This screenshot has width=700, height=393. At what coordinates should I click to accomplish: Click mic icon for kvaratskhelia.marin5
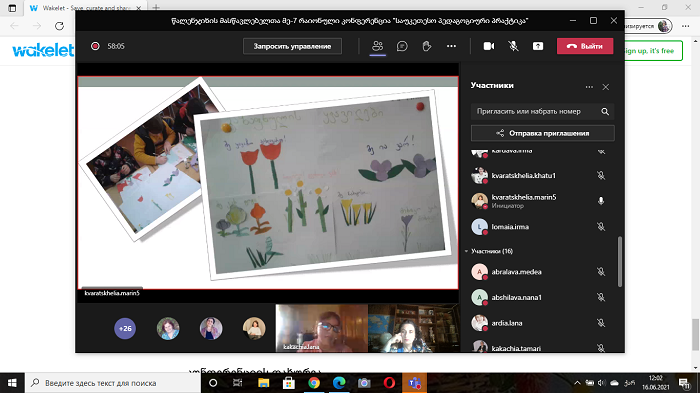tap(601, 201)
